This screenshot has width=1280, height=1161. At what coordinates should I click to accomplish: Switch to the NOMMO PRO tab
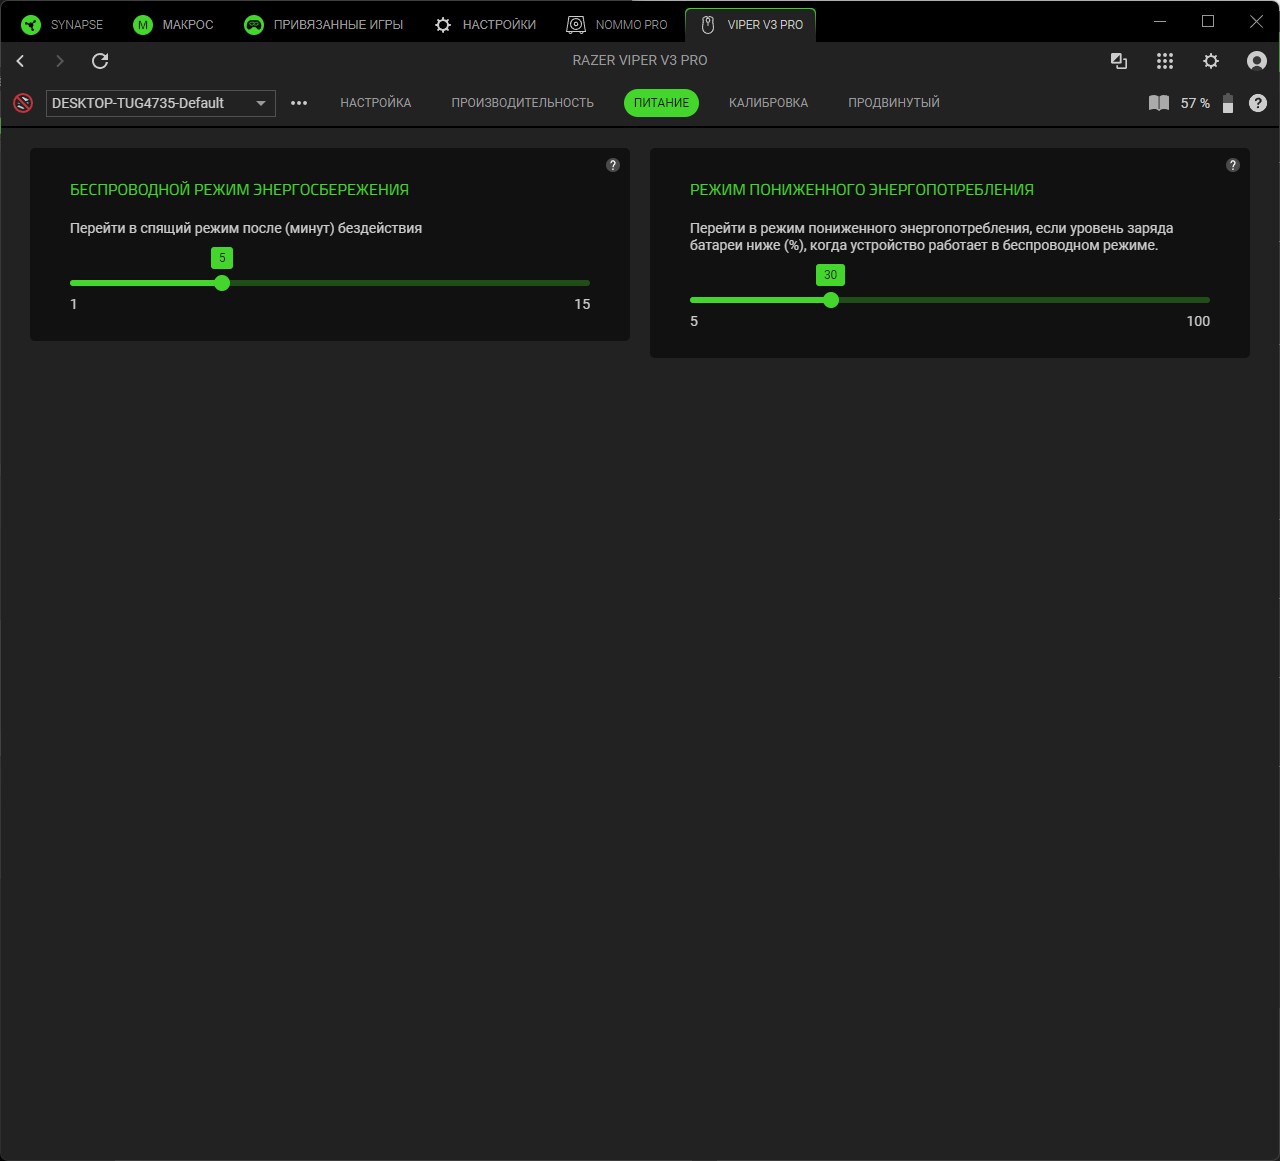tap(617, 25)
